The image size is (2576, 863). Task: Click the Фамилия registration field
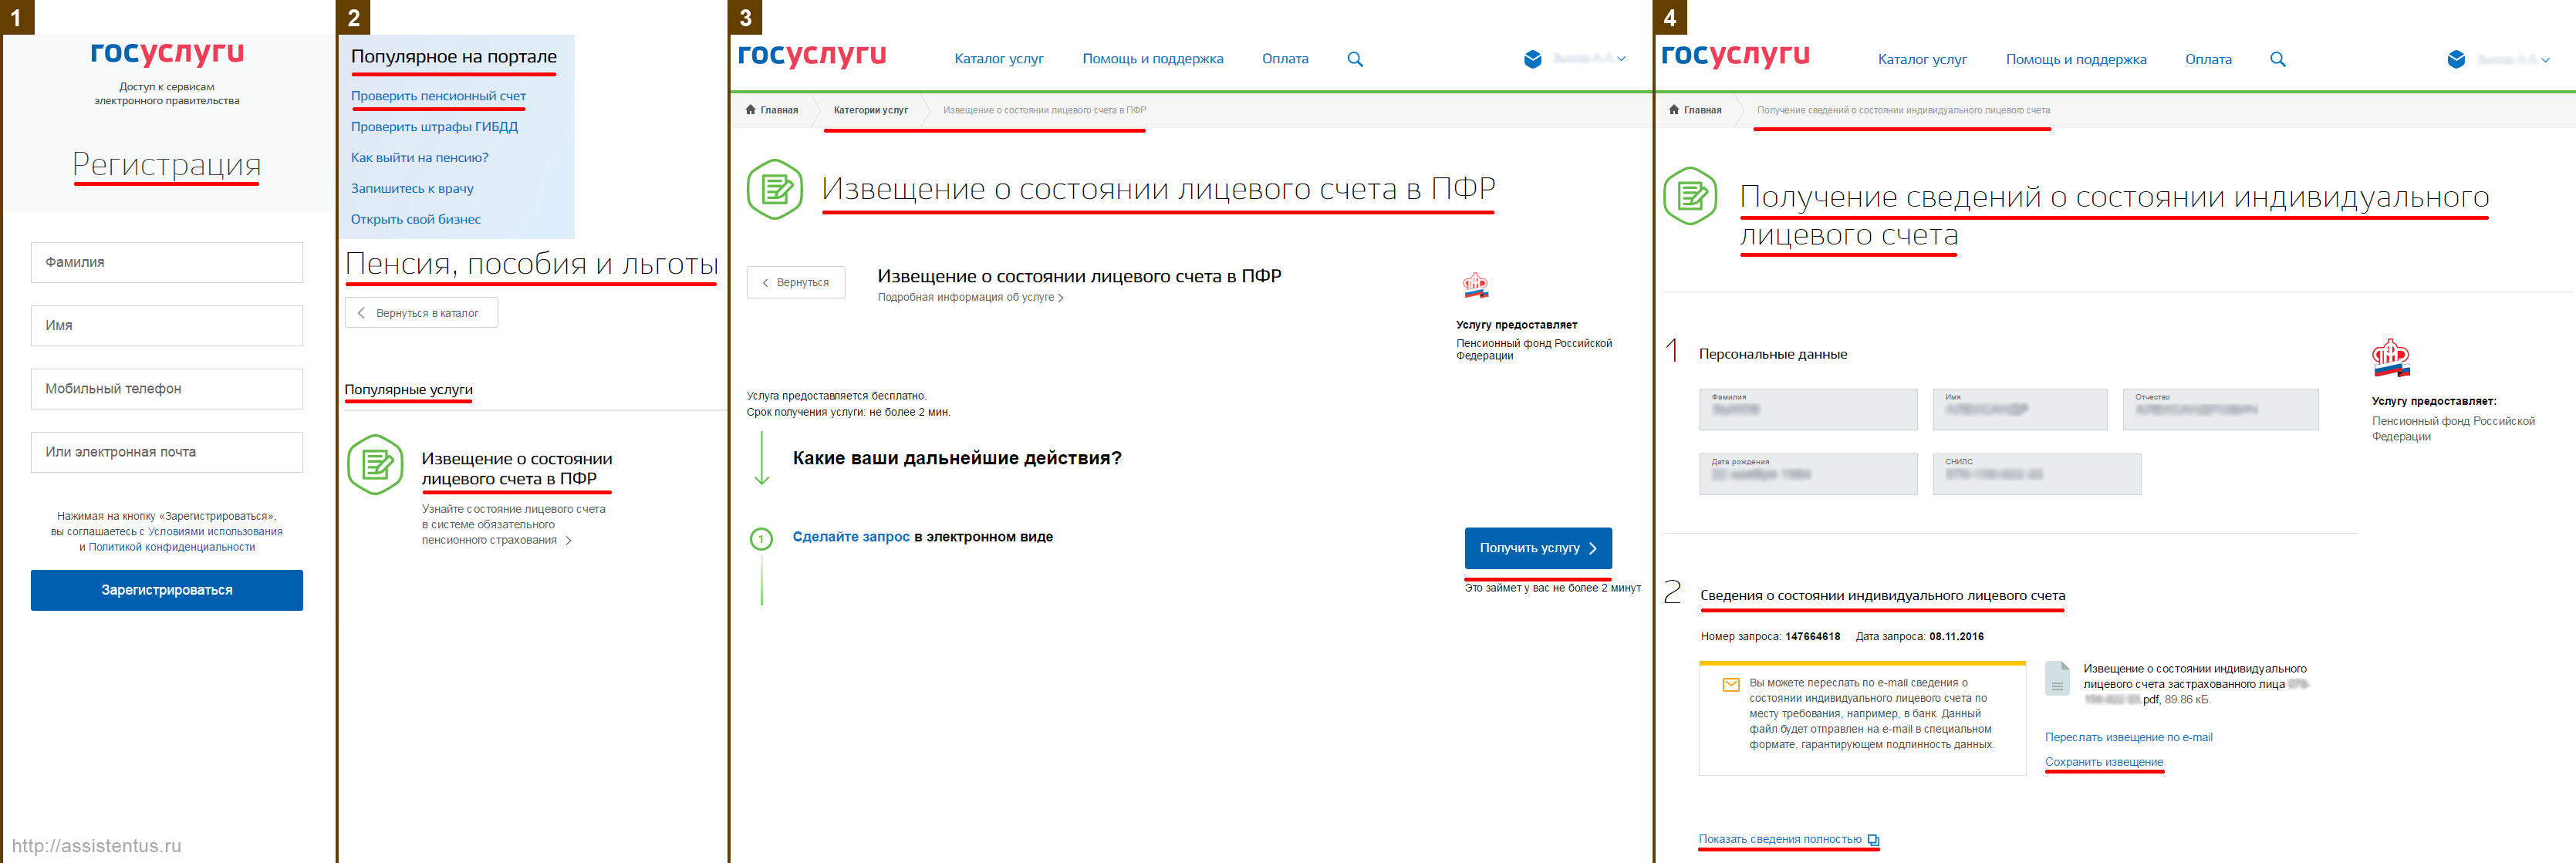167,262
